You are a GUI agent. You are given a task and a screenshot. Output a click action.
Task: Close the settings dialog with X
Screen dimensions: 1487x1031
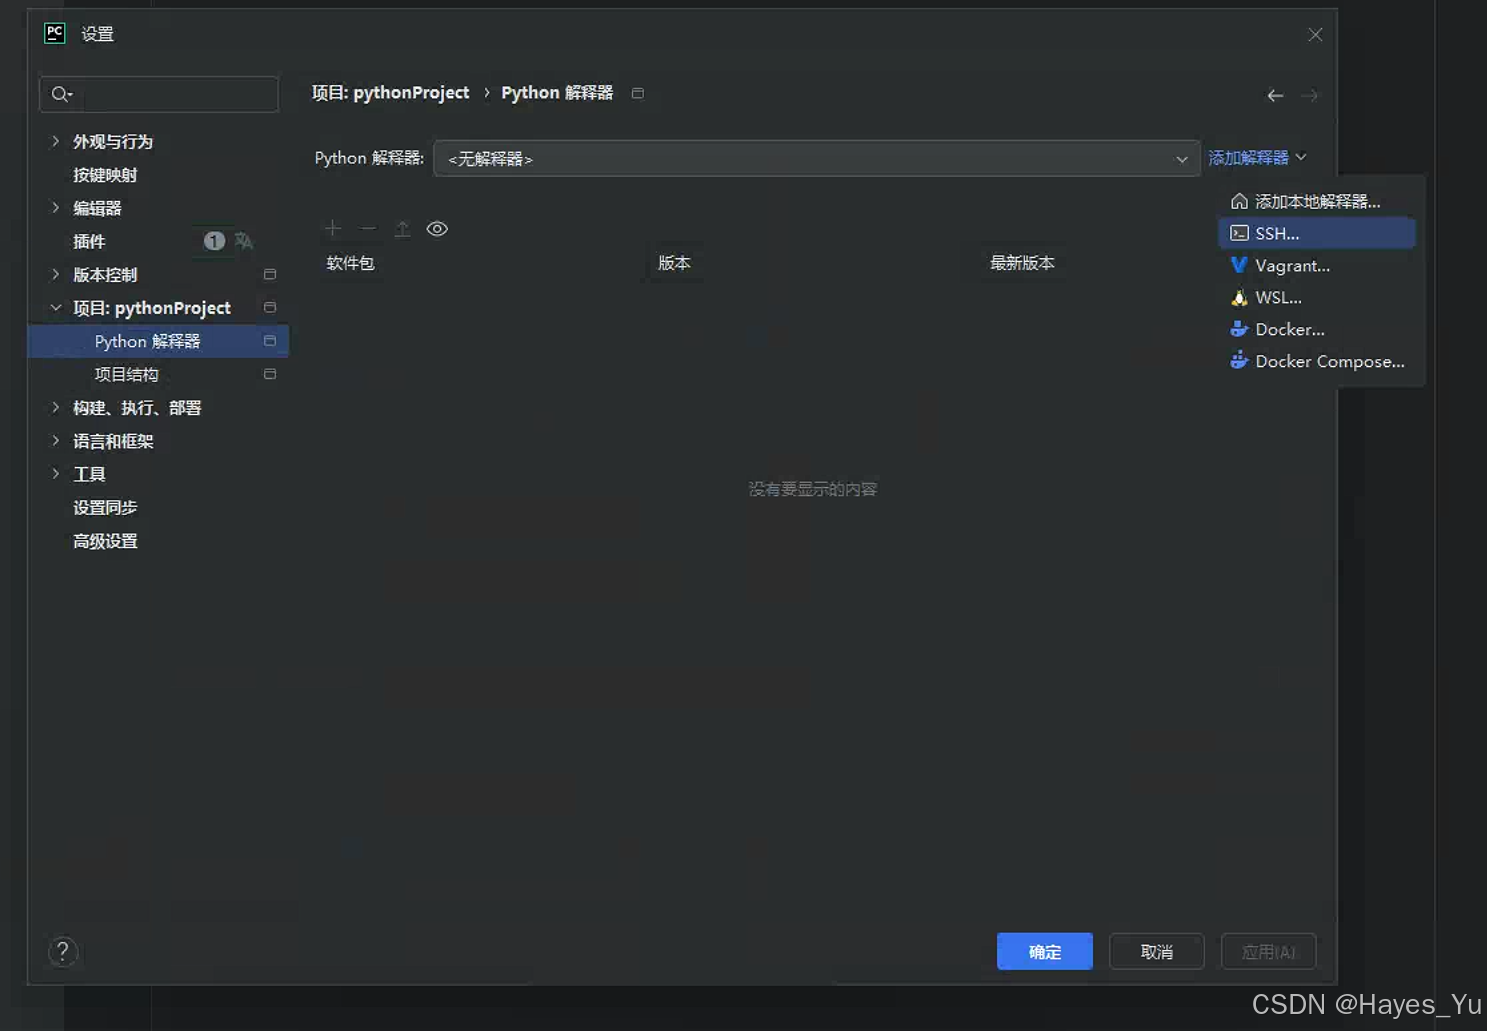click(1315, 35)
